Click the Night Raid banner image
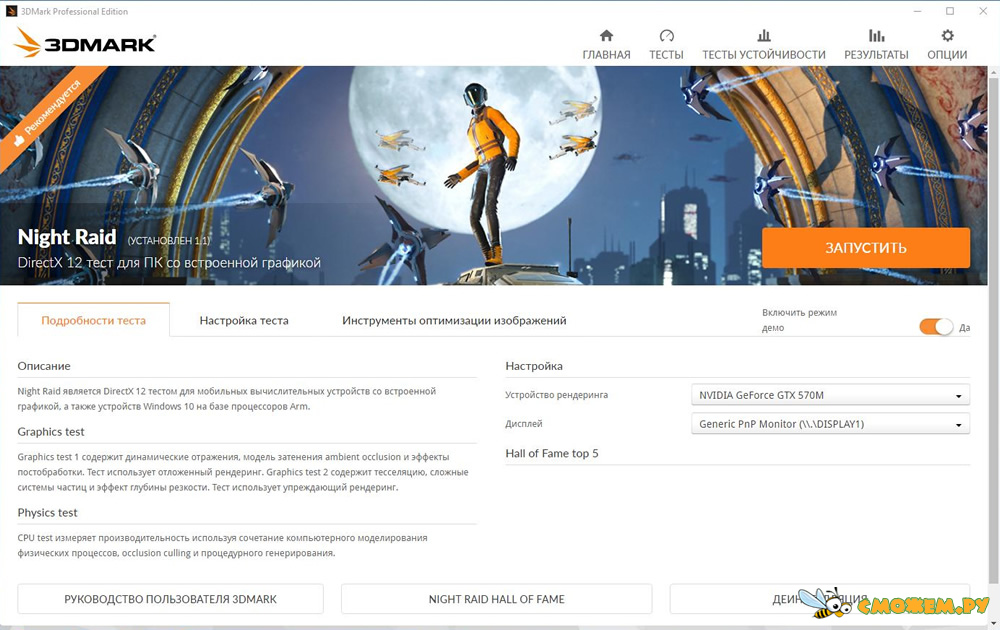The width and height of the screenshot is (1000, 630). (x=494, y=175)
